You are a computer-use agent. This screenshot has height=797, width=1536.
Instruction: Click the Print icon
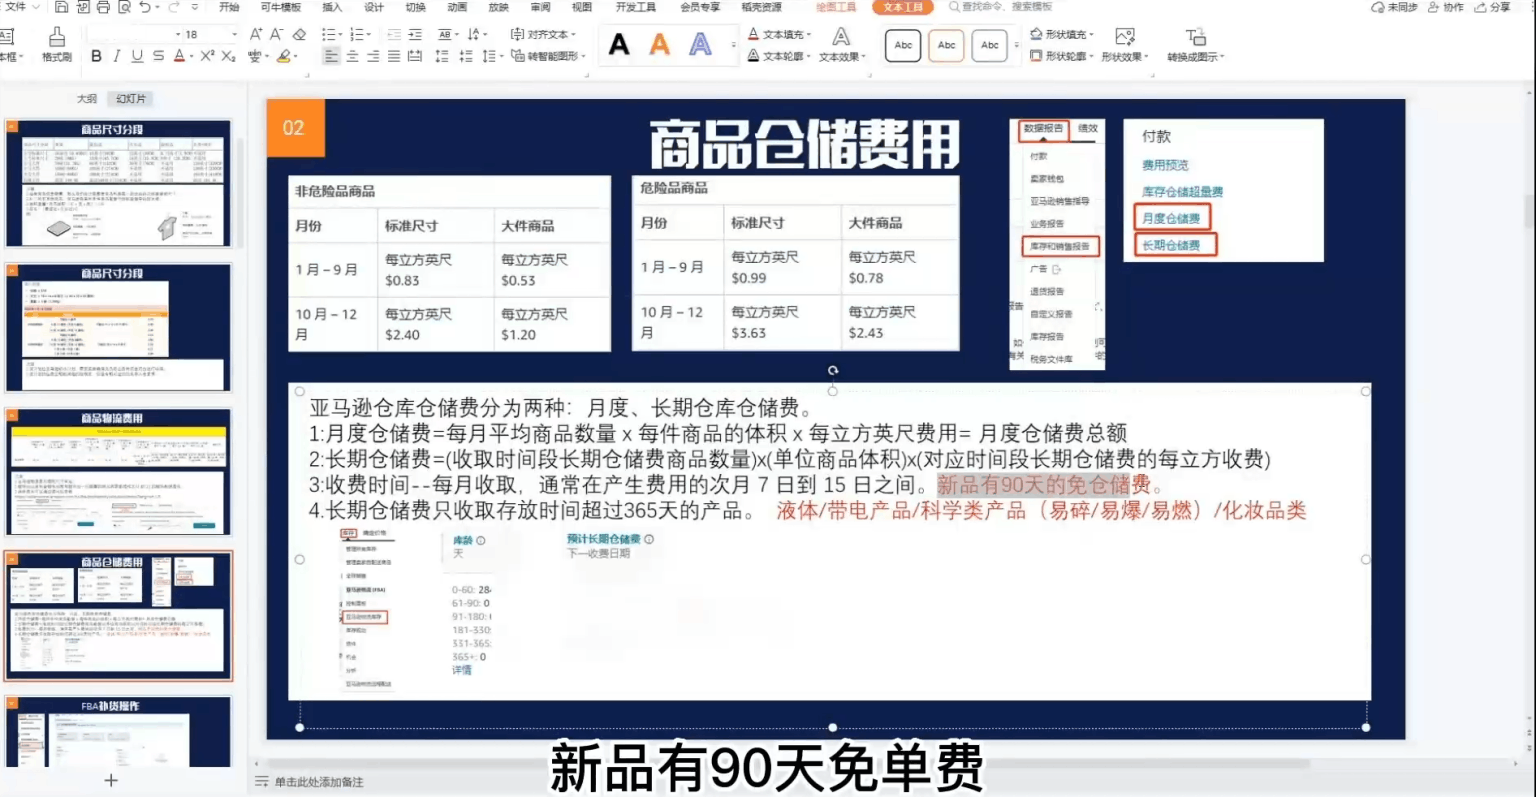pos(103,8)
